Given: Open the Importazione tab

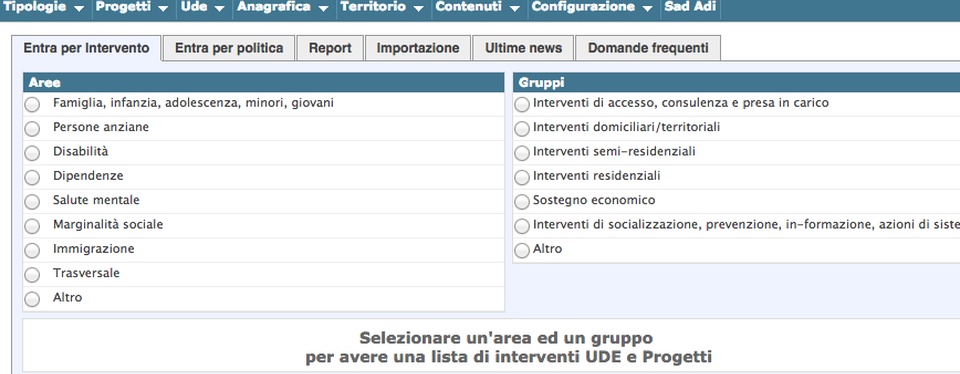Looking at the screenshot, I should [418, 48].
